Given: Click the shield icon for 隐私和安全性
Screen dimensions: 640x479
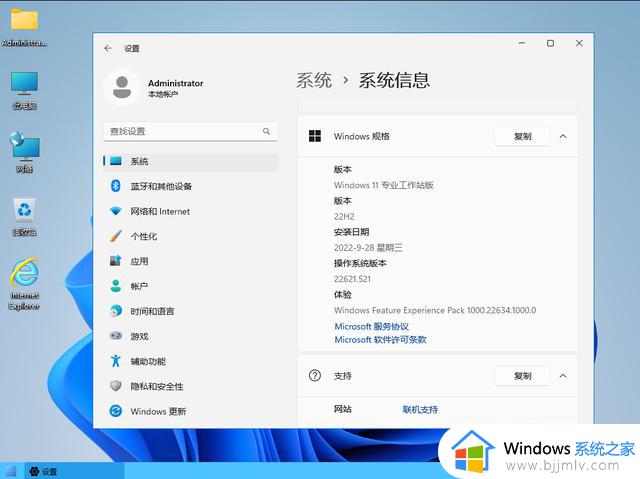Looking at the screenshot, I should coord(116,386).
